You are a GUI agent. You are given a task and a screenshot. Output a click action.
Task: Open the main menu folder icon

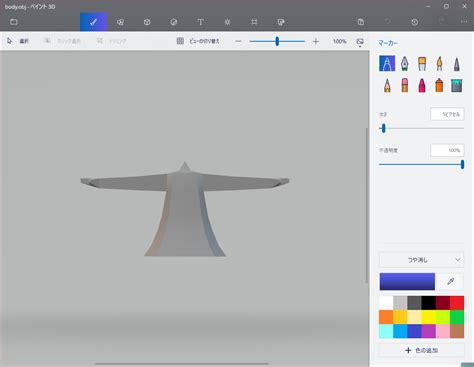[14, 22]
